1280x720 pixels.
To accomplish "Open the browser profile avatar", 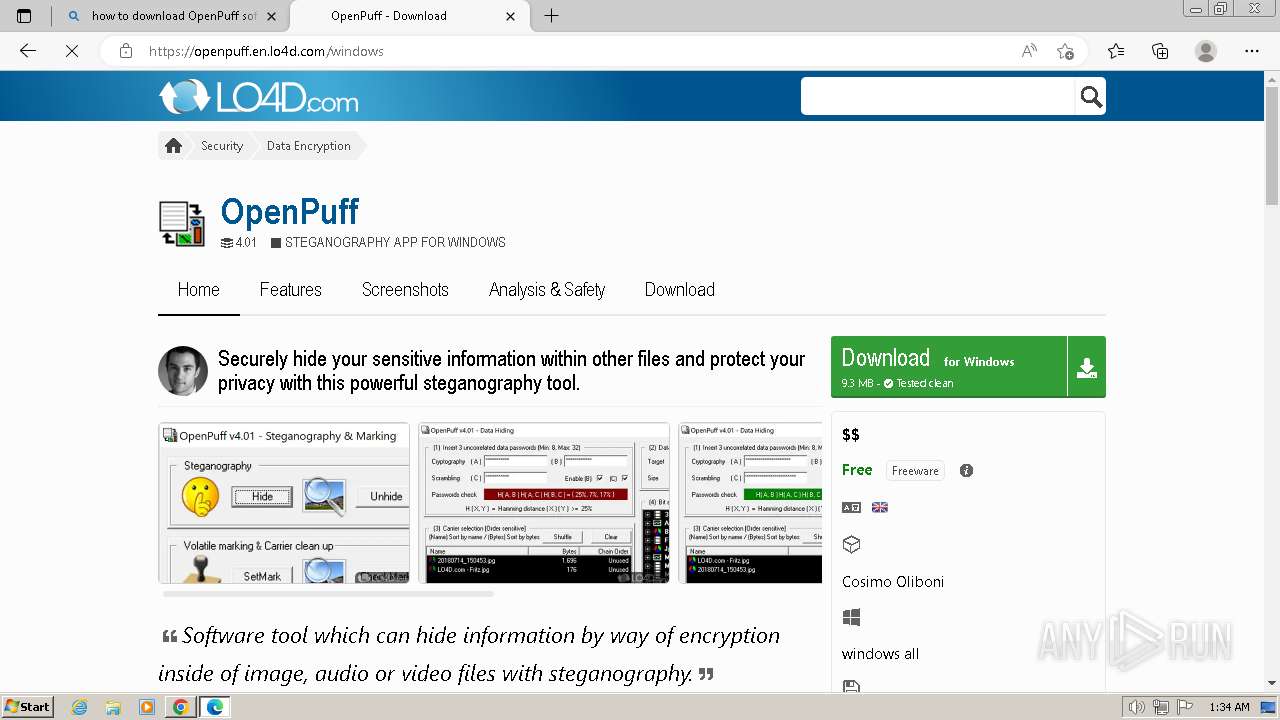I will tap(1206, 51).
